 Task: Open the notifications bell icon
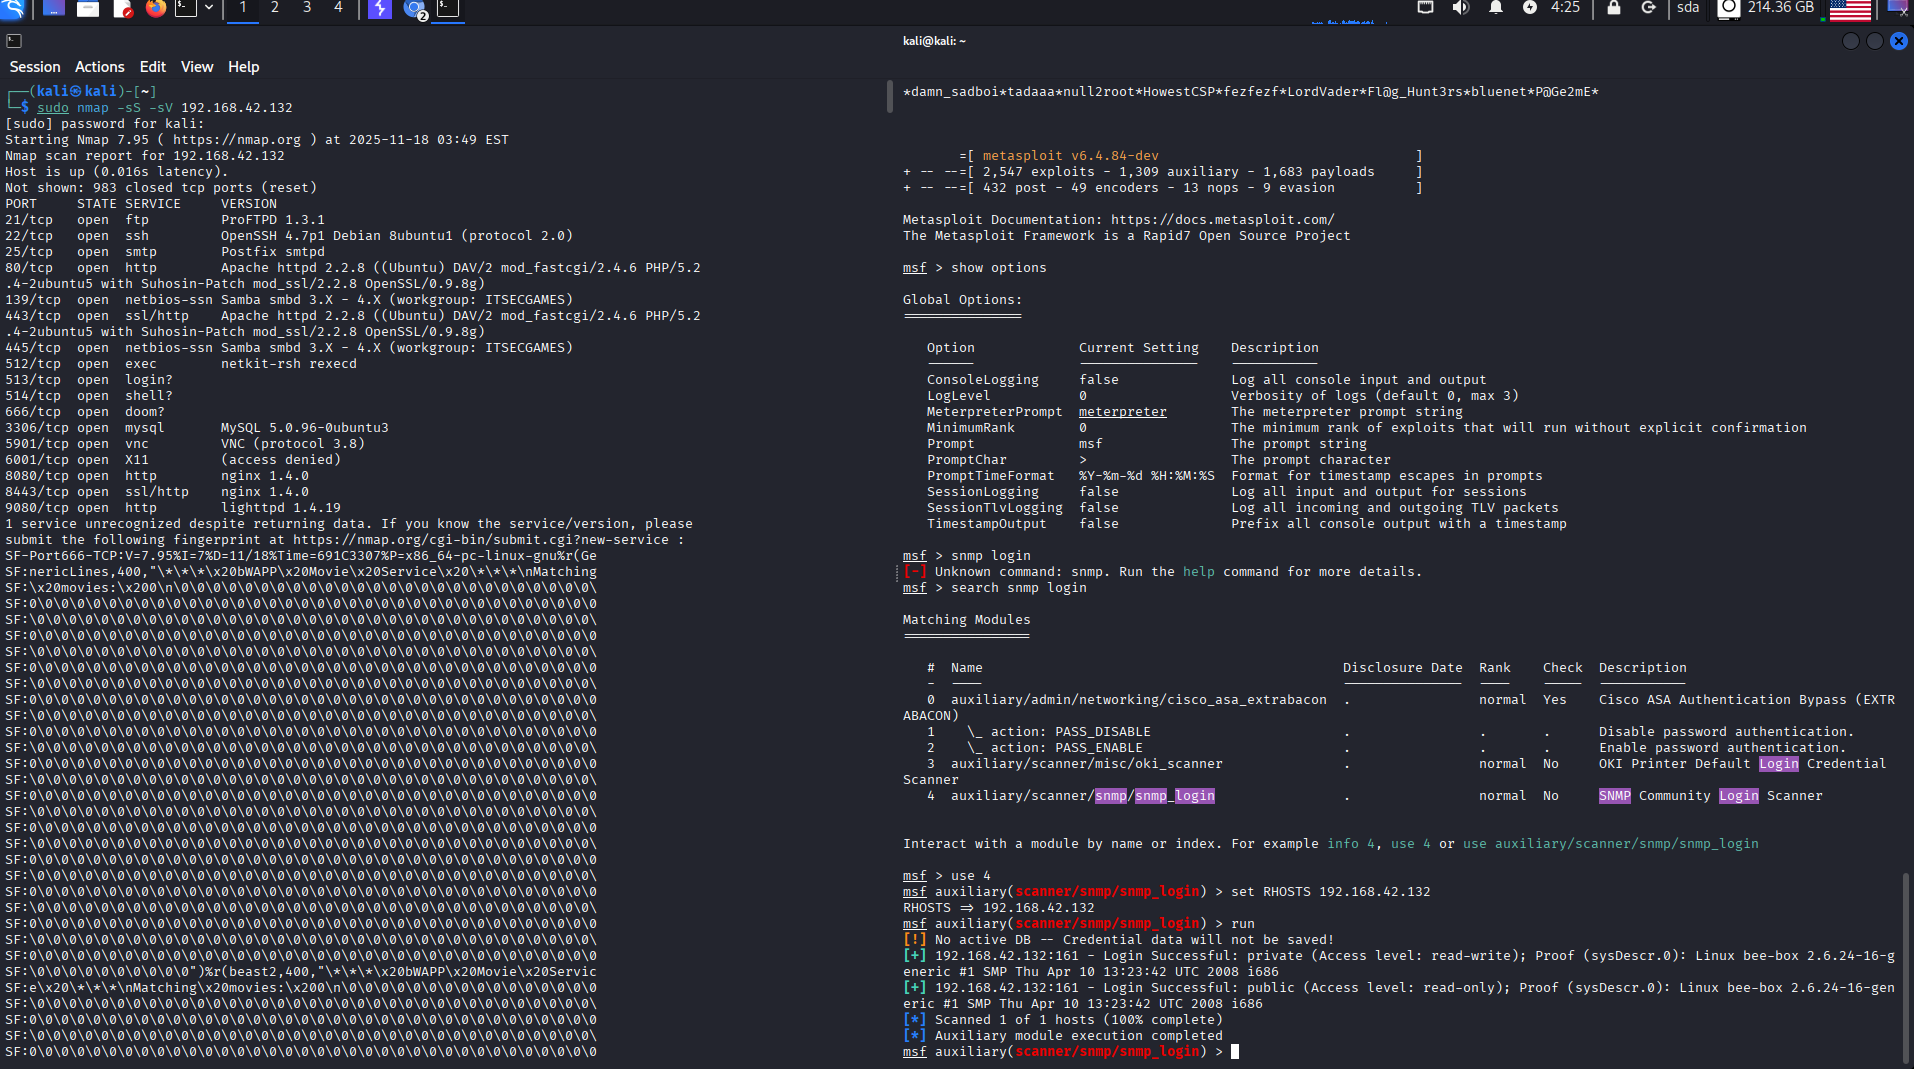(1495, 8)
